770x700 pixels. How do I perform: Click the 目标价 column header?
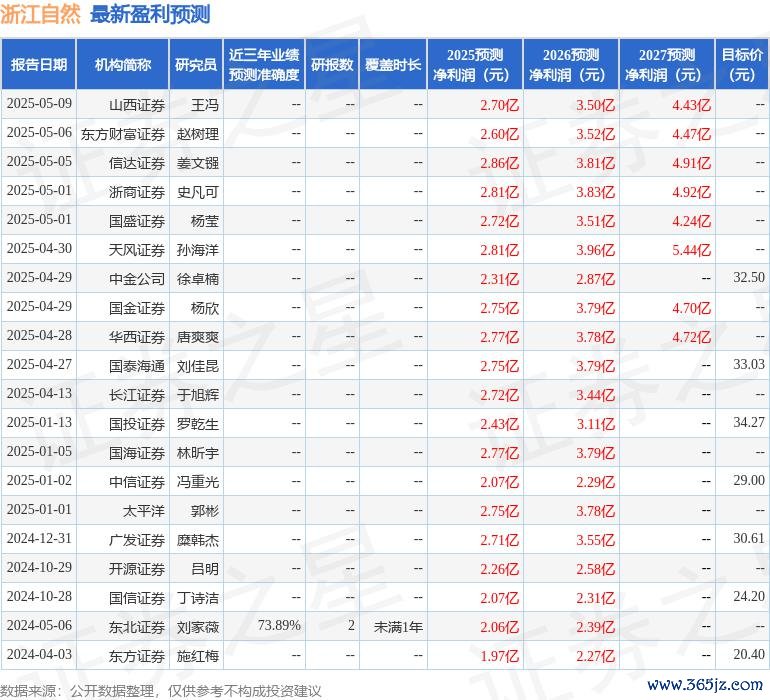coord(742,65)
